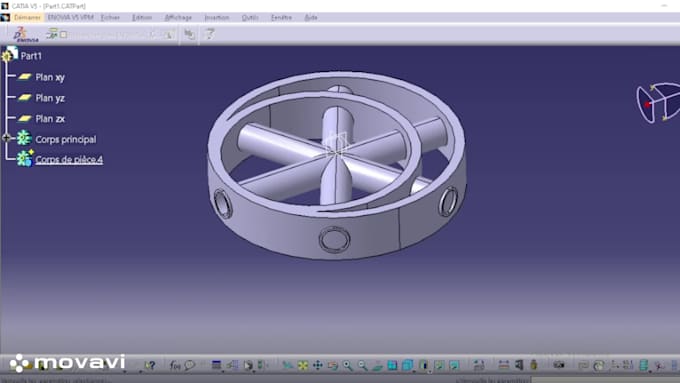Click the Plan xy plane icon

pyautogui.click(x=25, y=77)
